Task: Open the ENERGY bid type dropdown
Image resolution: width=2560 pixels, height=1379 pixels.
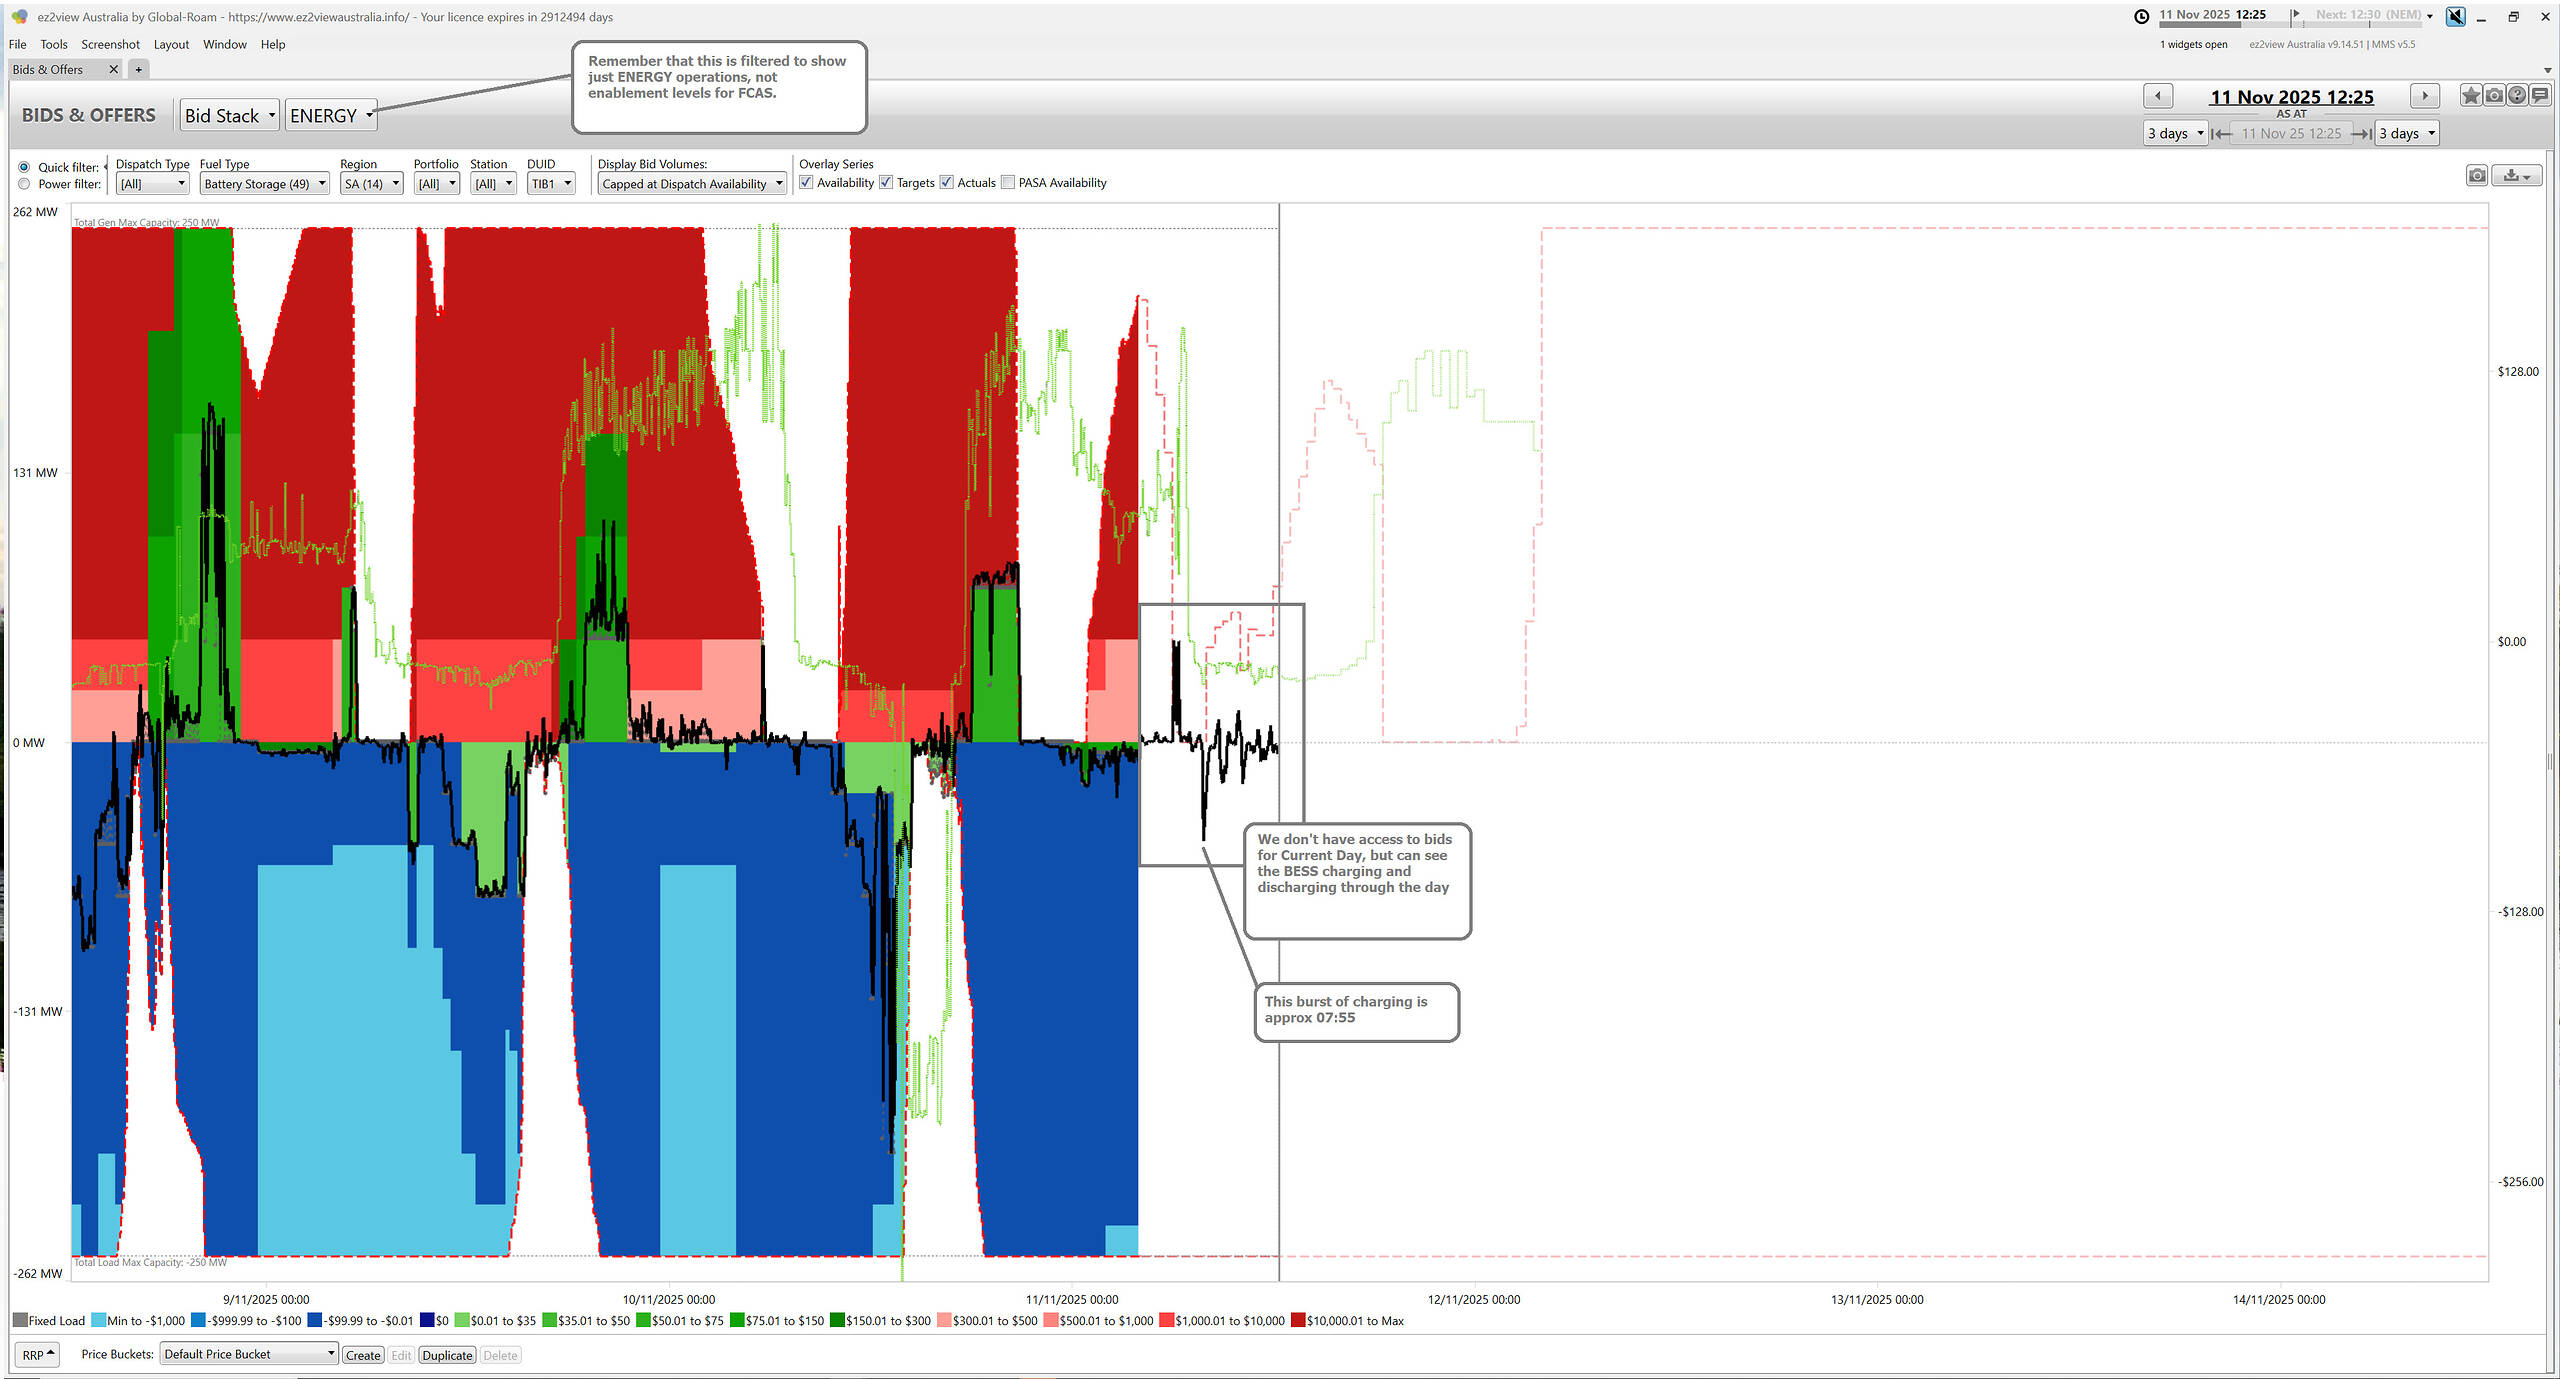Action: tap(331, 116)
